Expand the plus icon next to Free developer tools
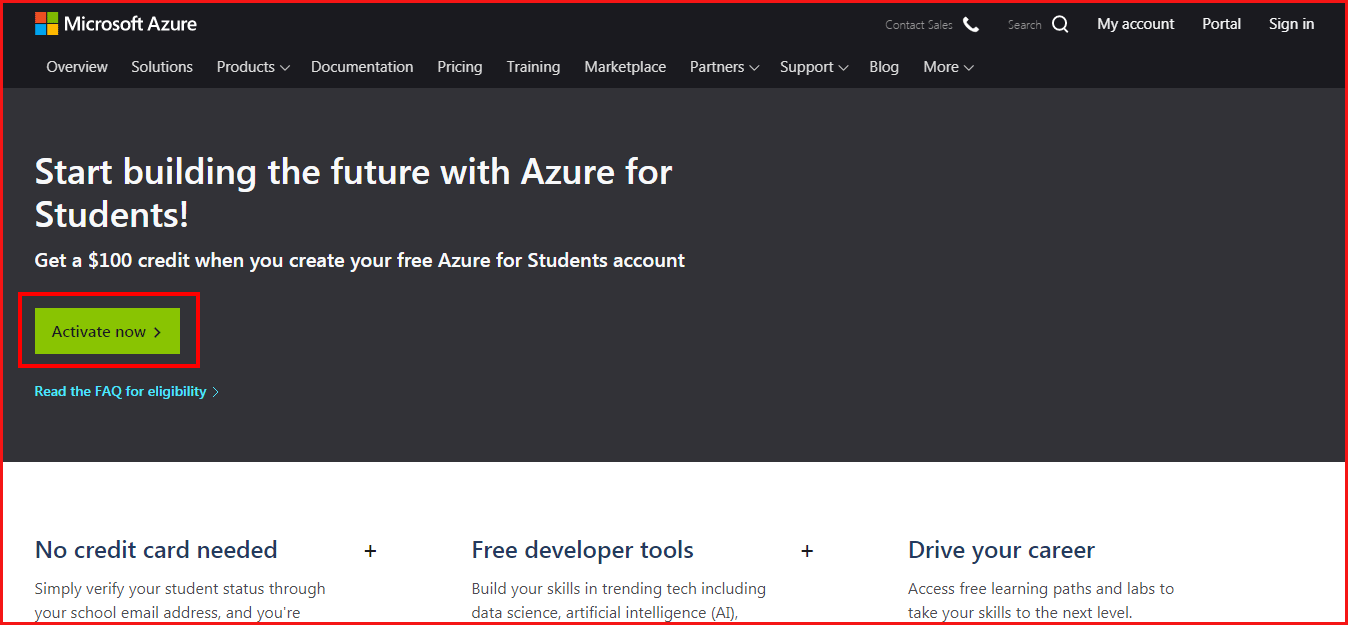The height and width of the screenshot is (625, 1348). 807,551
